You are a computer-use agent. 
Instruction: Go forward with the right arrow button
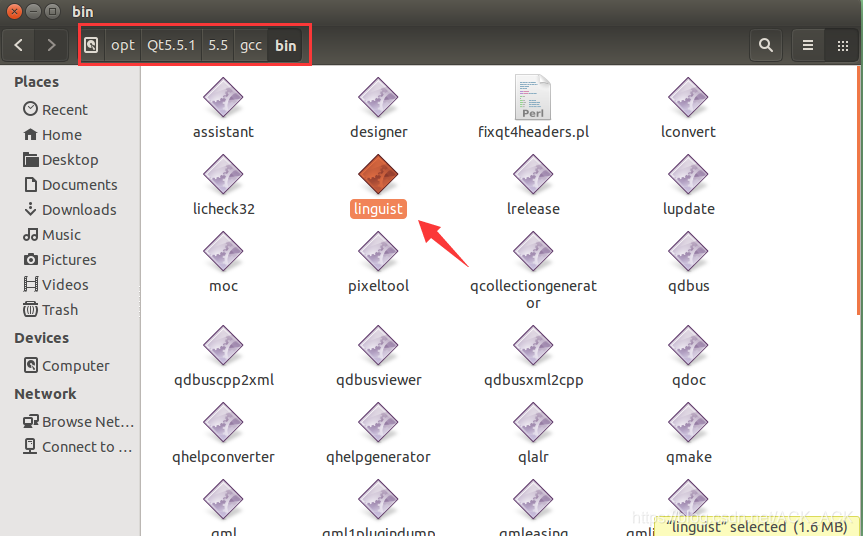click(x=51, y=45)
